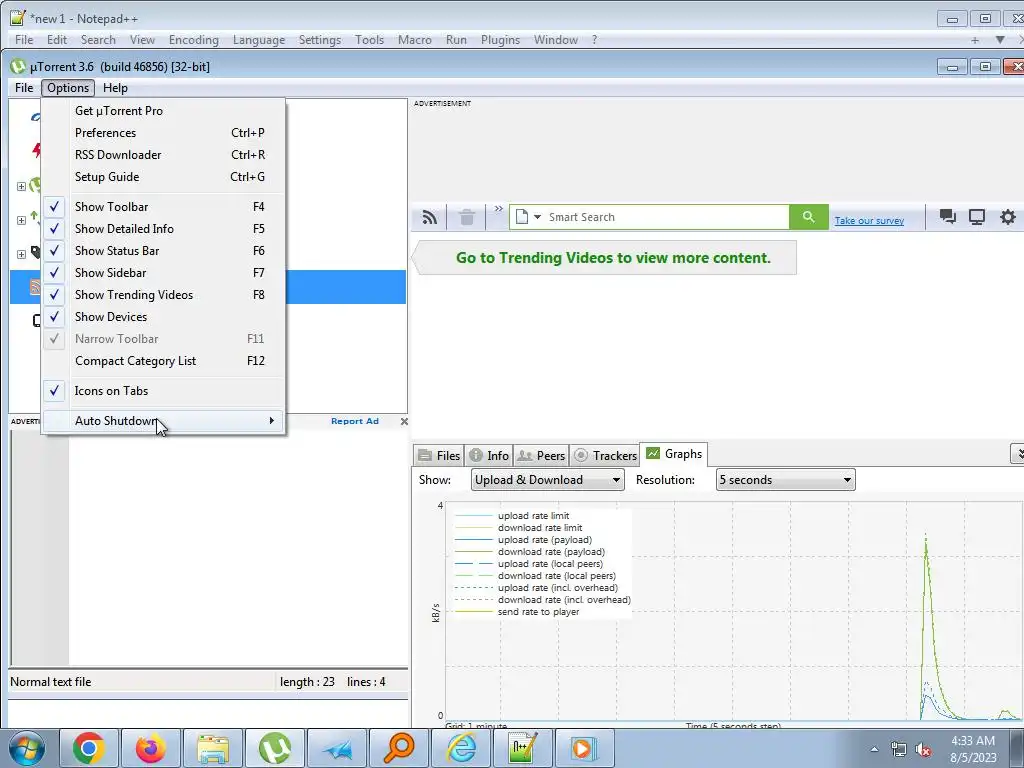Click the green search magnifier button
The image size is (1024, 768).
(808, 217)
